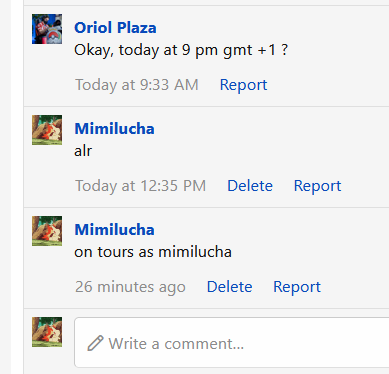The width and height of the screenshot is (389, 374).
Task: Click Mimilucha's avatar beside the 'alr' comment
Action: [47, 130]
